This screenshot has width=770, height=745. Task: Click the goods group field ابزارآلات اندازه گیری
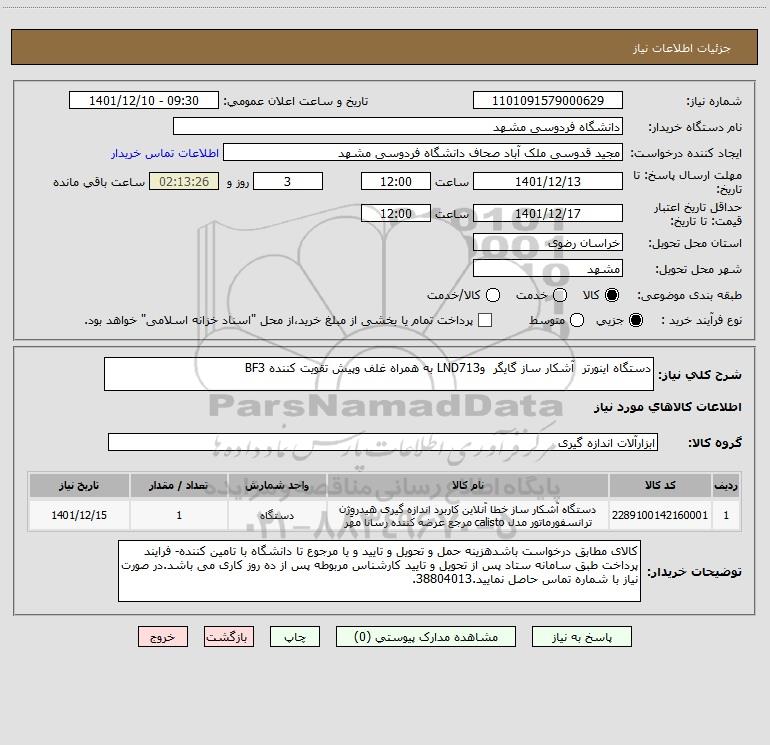(383, 442)
